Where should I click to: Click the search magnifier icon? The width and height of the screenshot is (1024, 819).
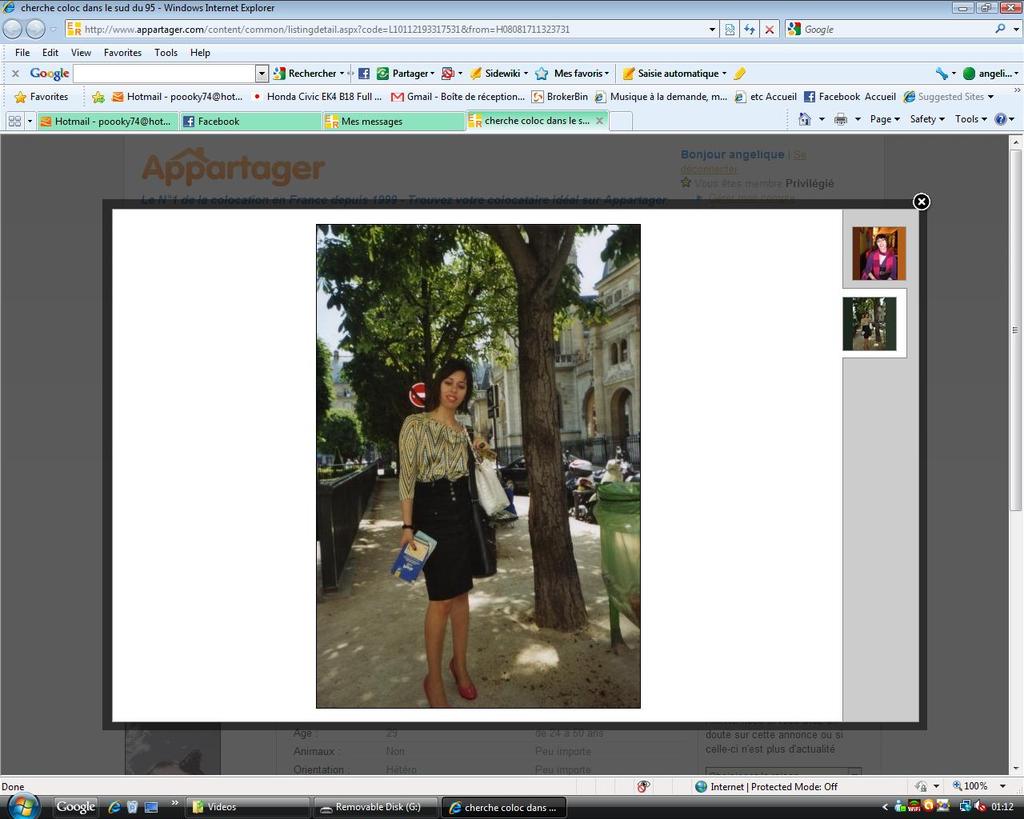pyautogui.click(x=1000, y=29)
